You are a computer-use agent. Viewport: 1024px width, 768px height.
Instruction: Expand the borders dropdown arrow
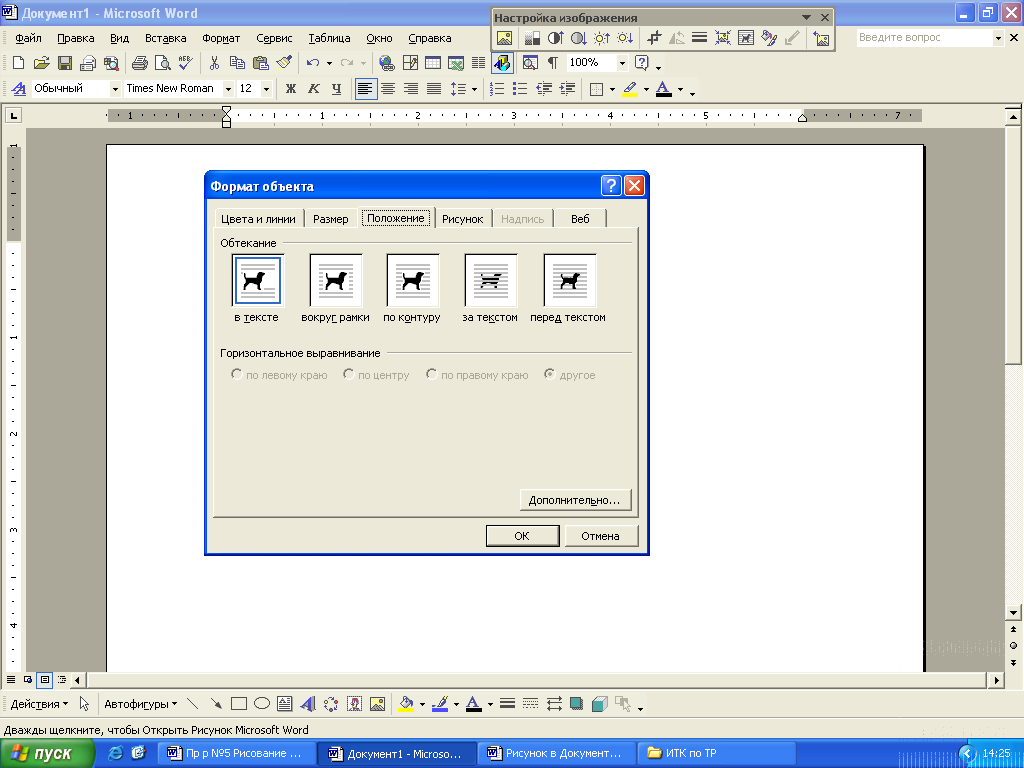612,89
